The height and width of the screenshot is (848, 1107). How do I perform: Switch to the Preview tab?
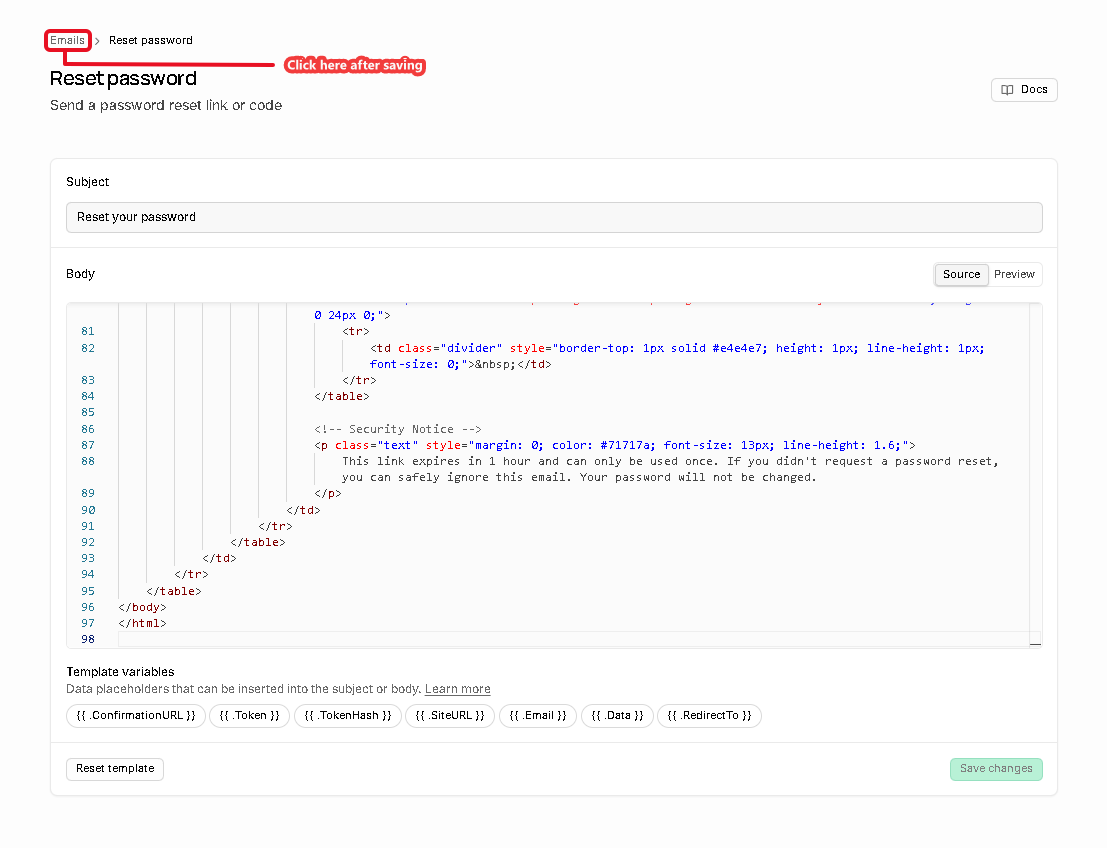(1014, 274)
